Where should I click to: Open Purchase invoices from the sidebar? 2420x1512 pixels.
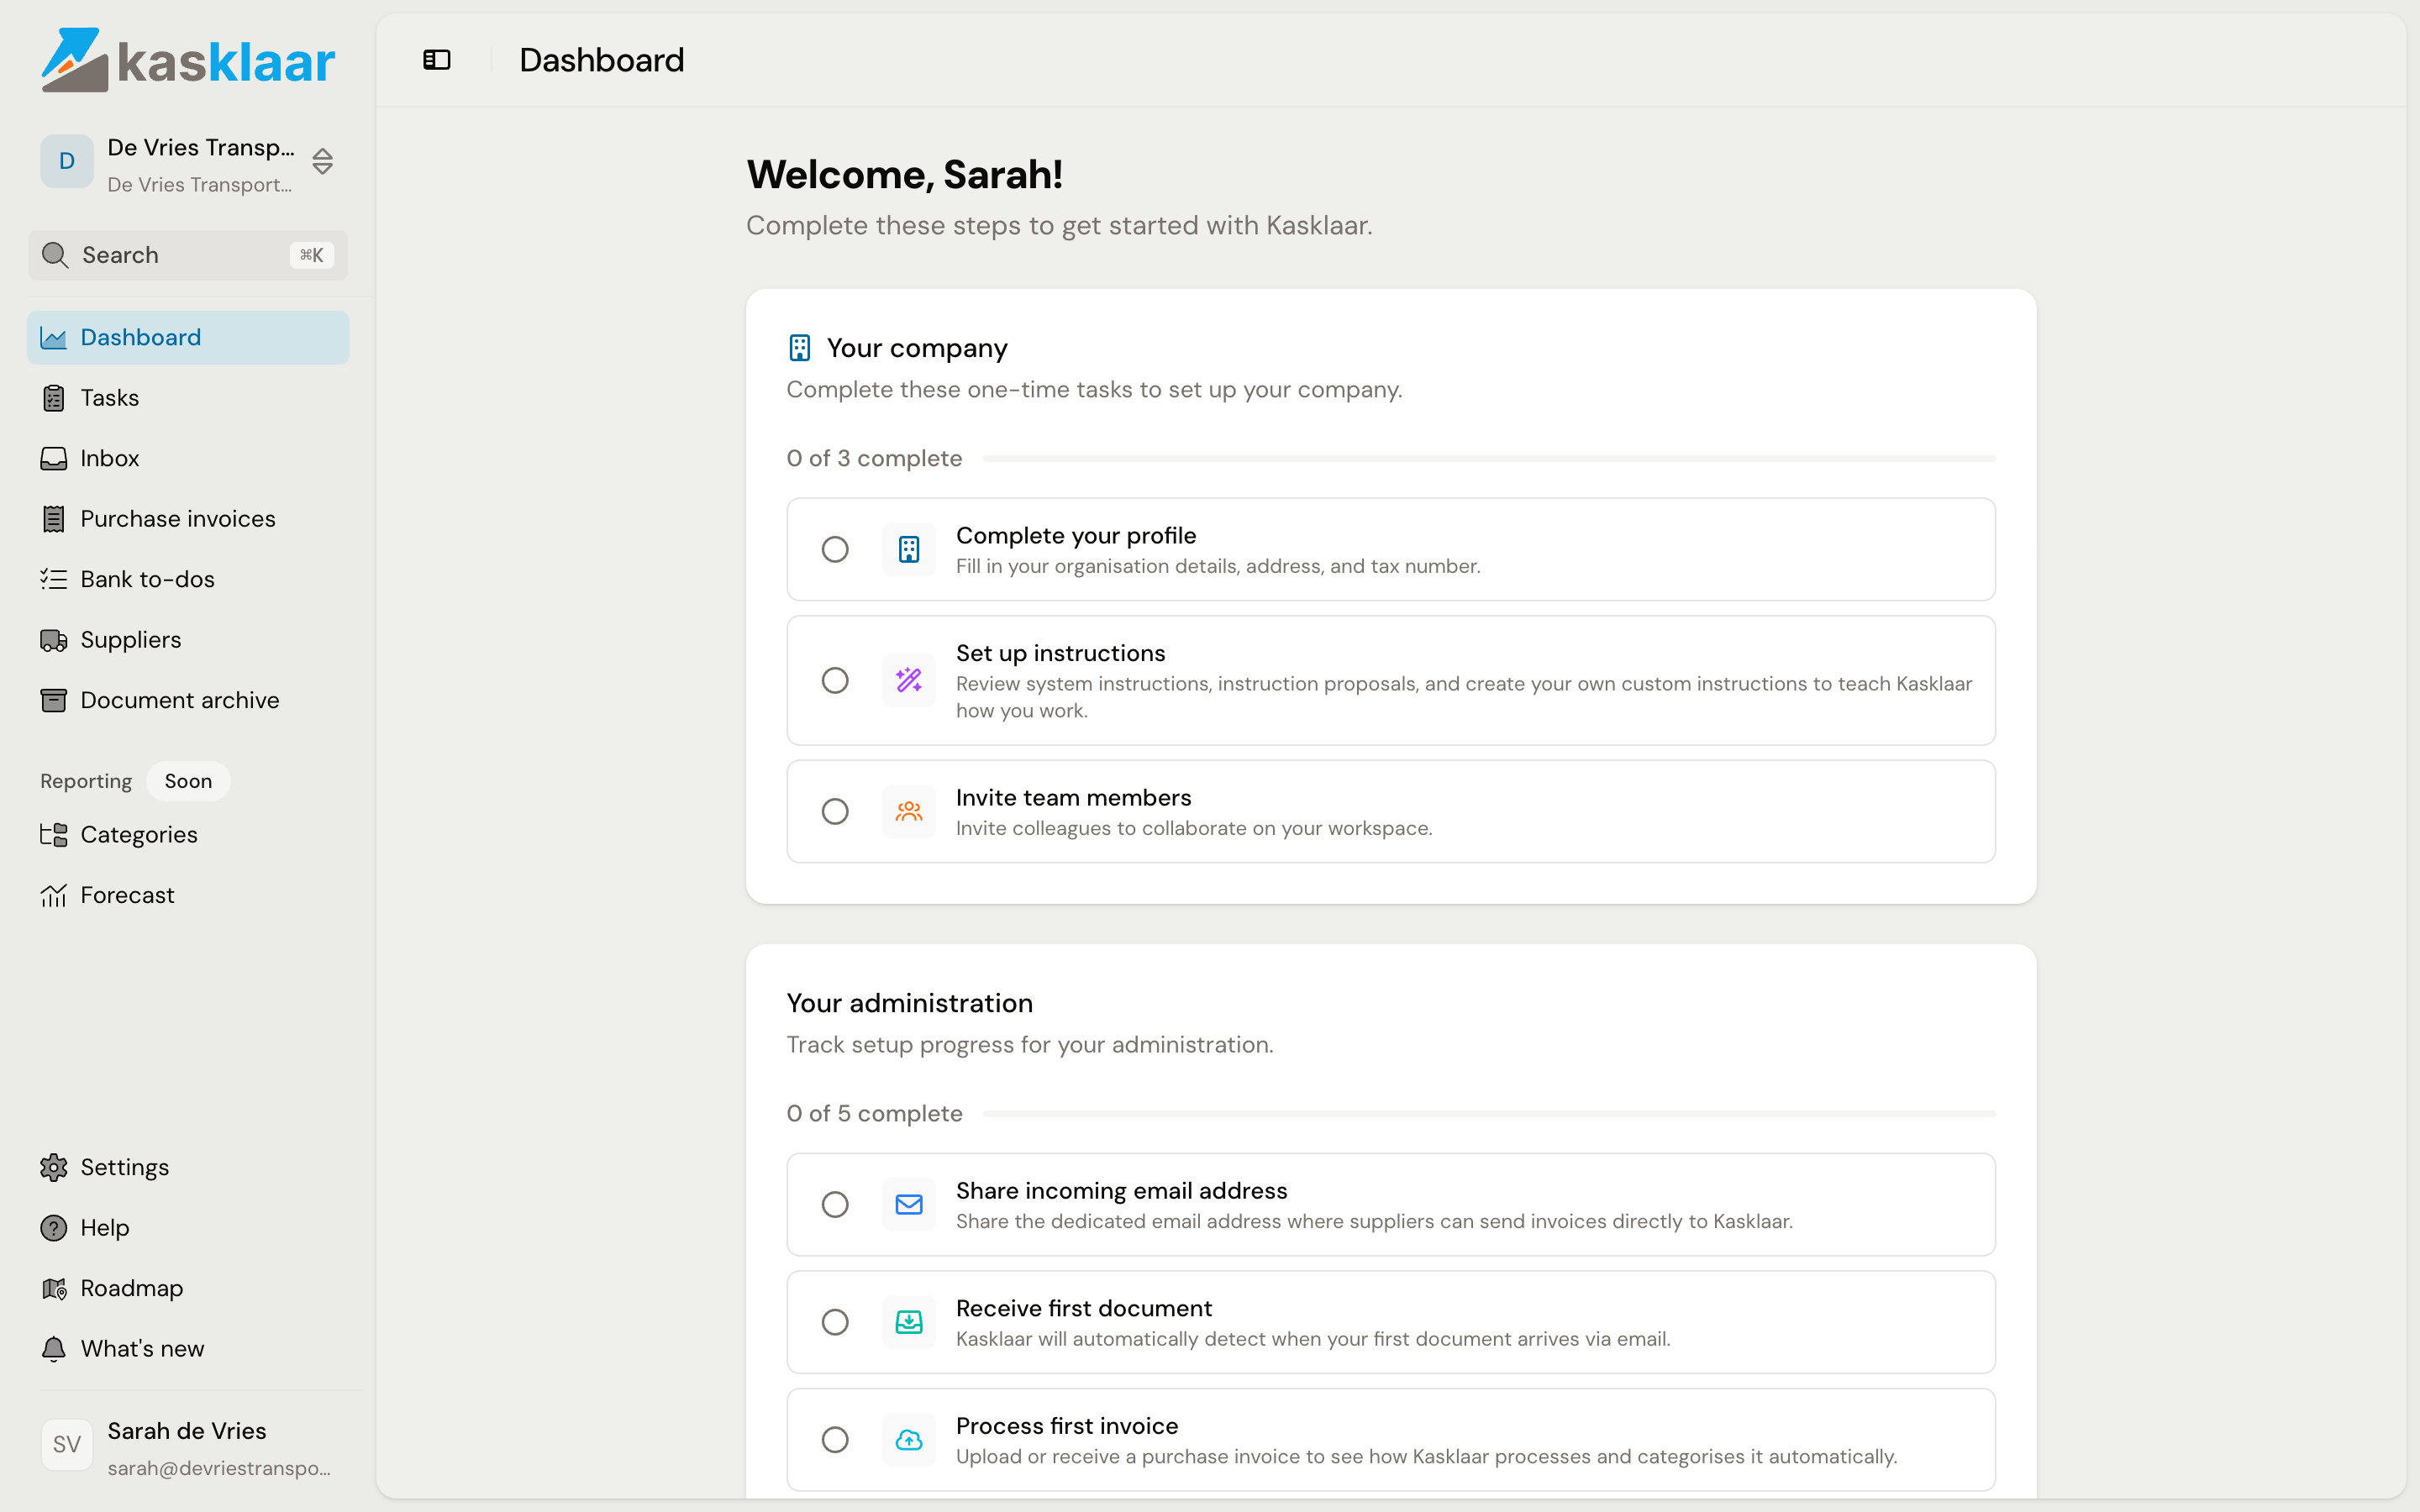coord(188,519)
